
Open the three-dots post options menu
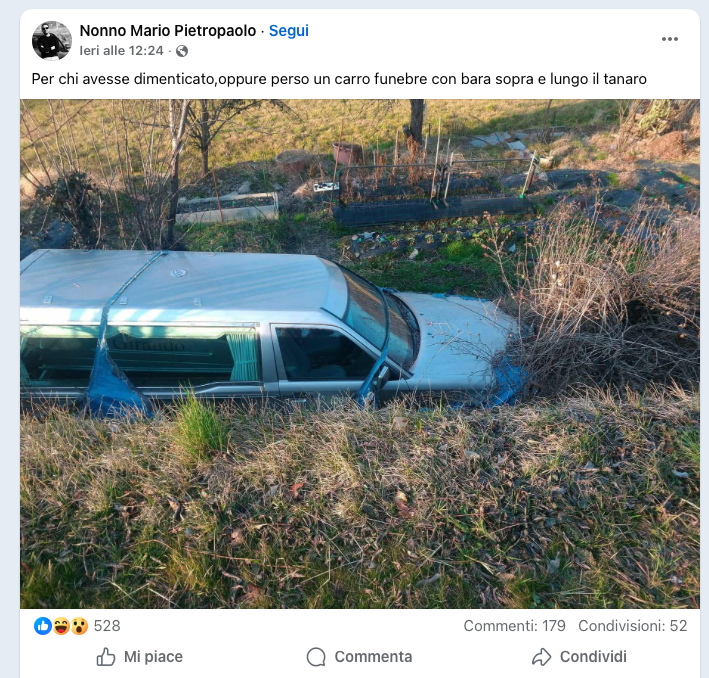(x=669, y=39)
